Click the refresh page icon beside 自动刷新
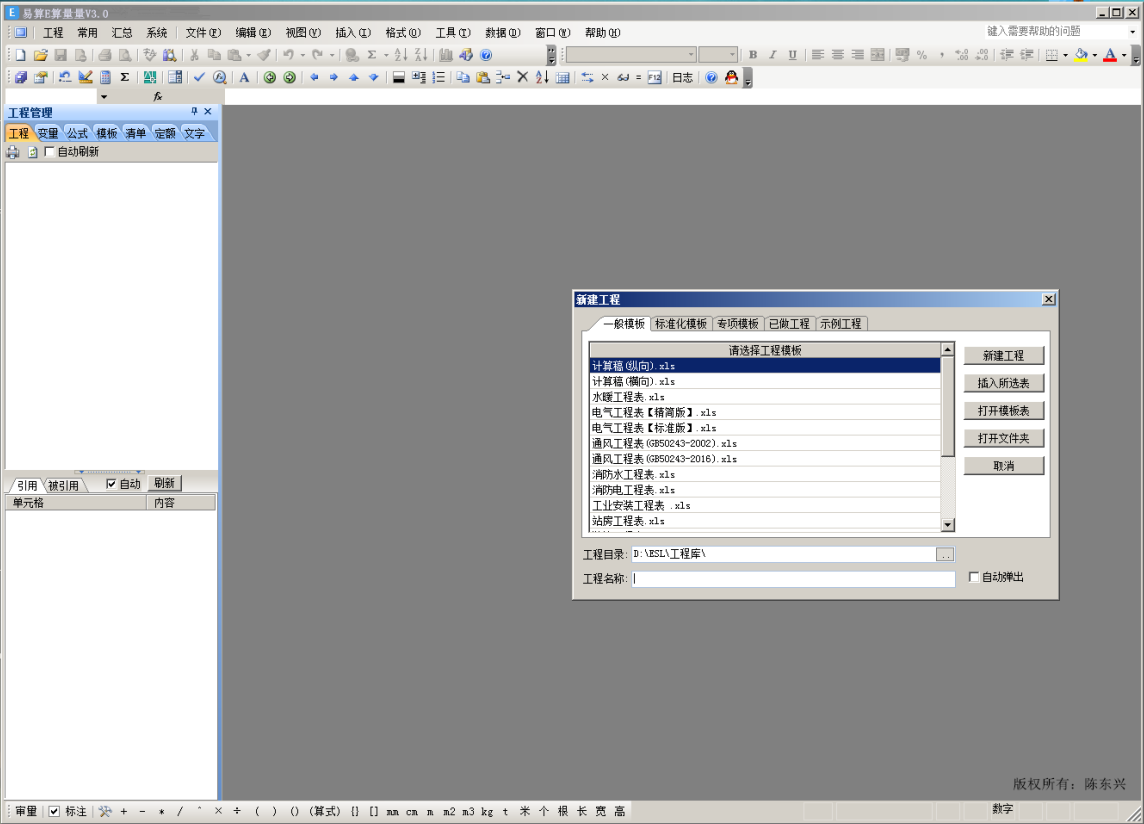 (32, 152)
